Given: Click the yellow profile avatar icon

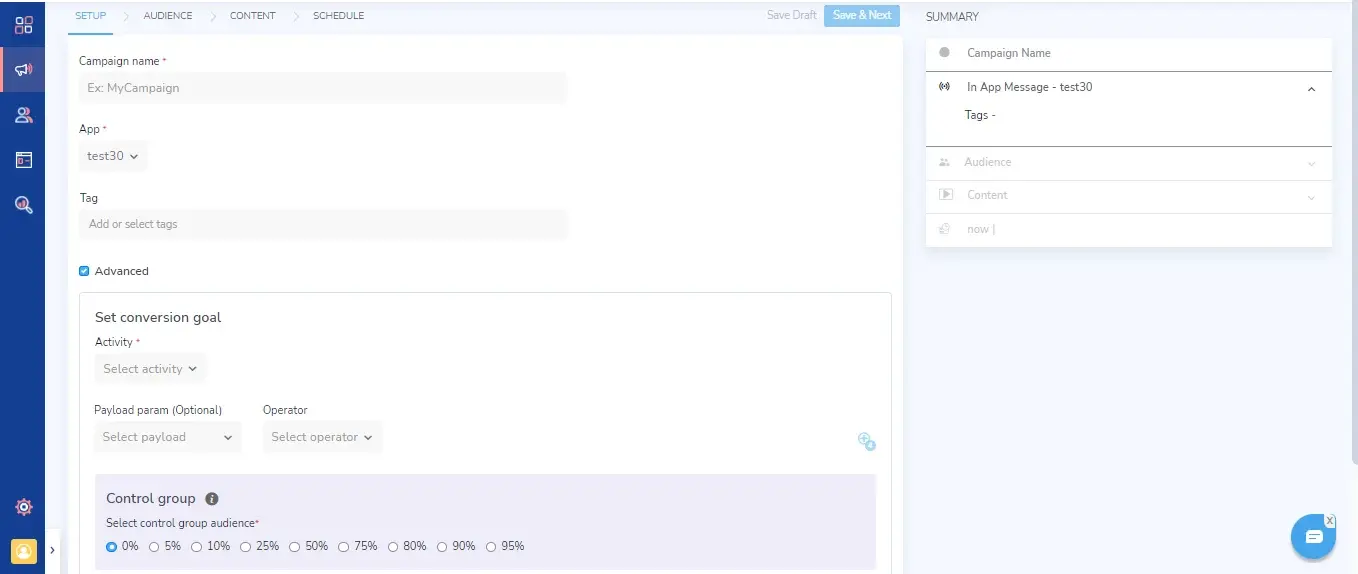Looking at the screenshot, I should (x=23, y=550).
